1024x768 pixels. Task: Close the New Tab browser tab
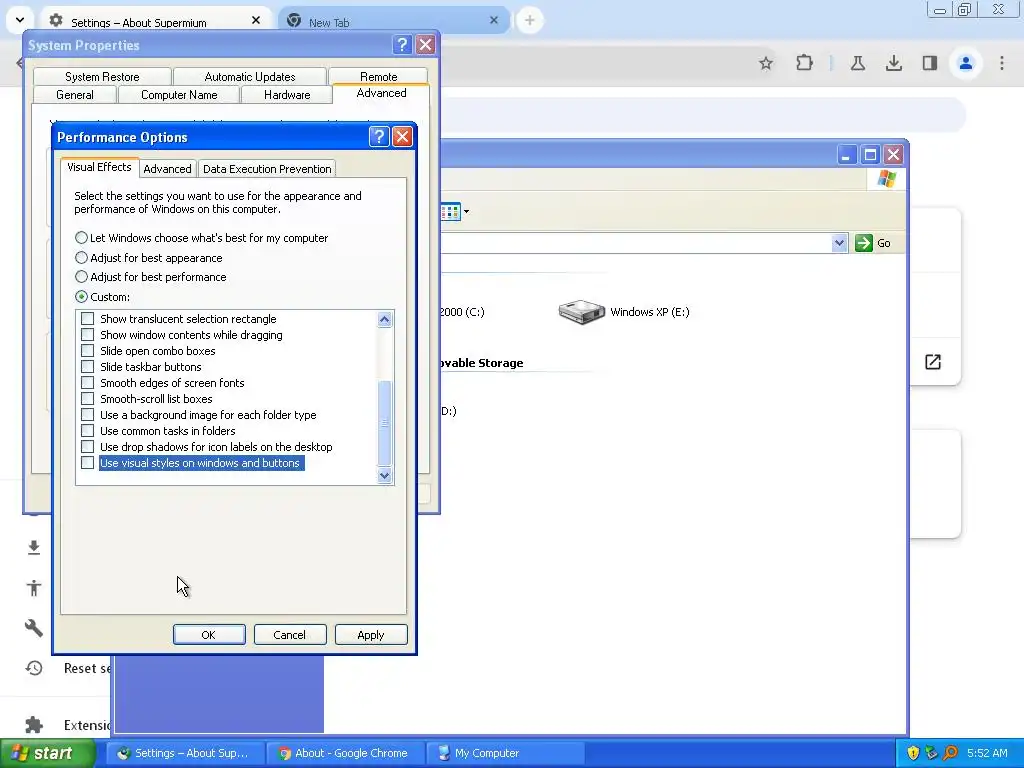(494, 20)
